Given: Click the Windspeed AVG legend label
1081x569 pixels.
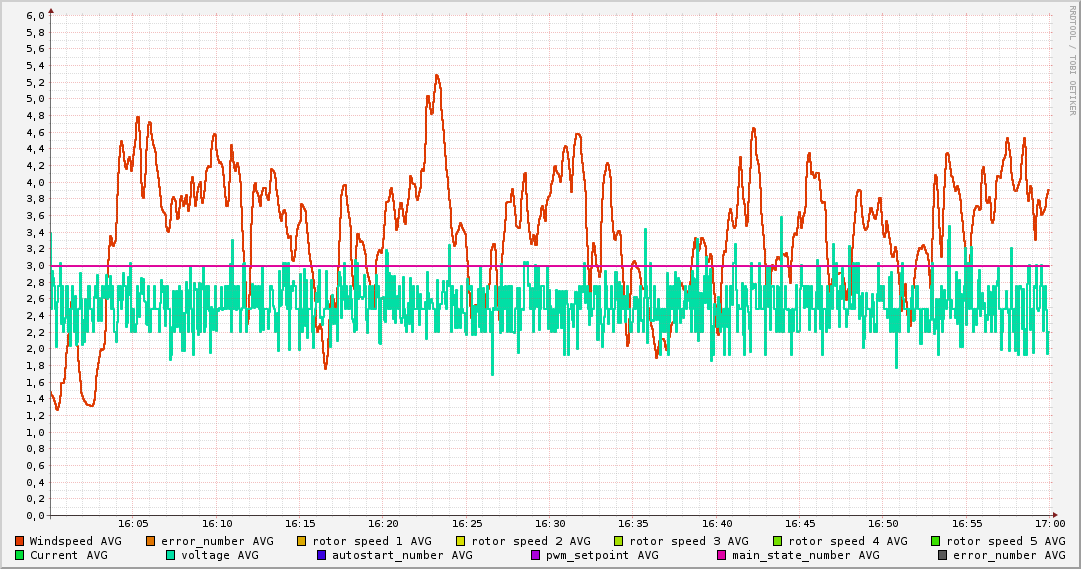Looking at the screenshot, I should coord(75,541).
